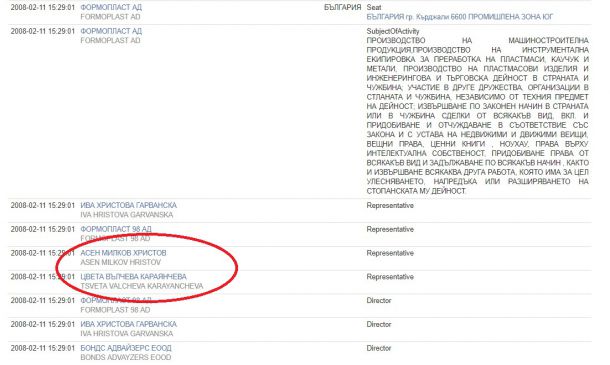Open the АСЕН МИЛКОВ ХРИСТОВ link

(123, 253)
